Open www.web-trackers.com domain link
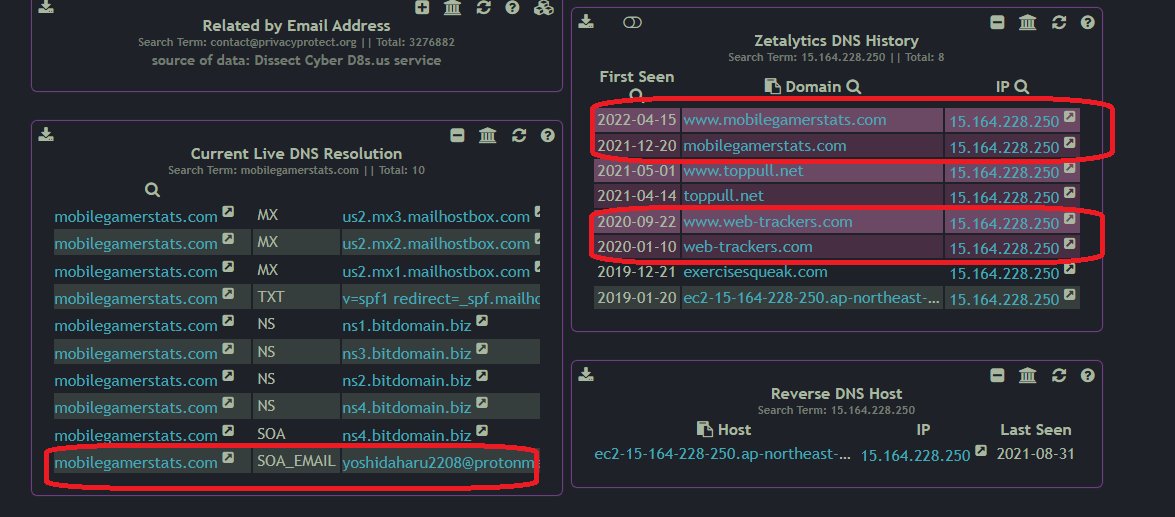The image size is (1175, 517). point(767,222)
